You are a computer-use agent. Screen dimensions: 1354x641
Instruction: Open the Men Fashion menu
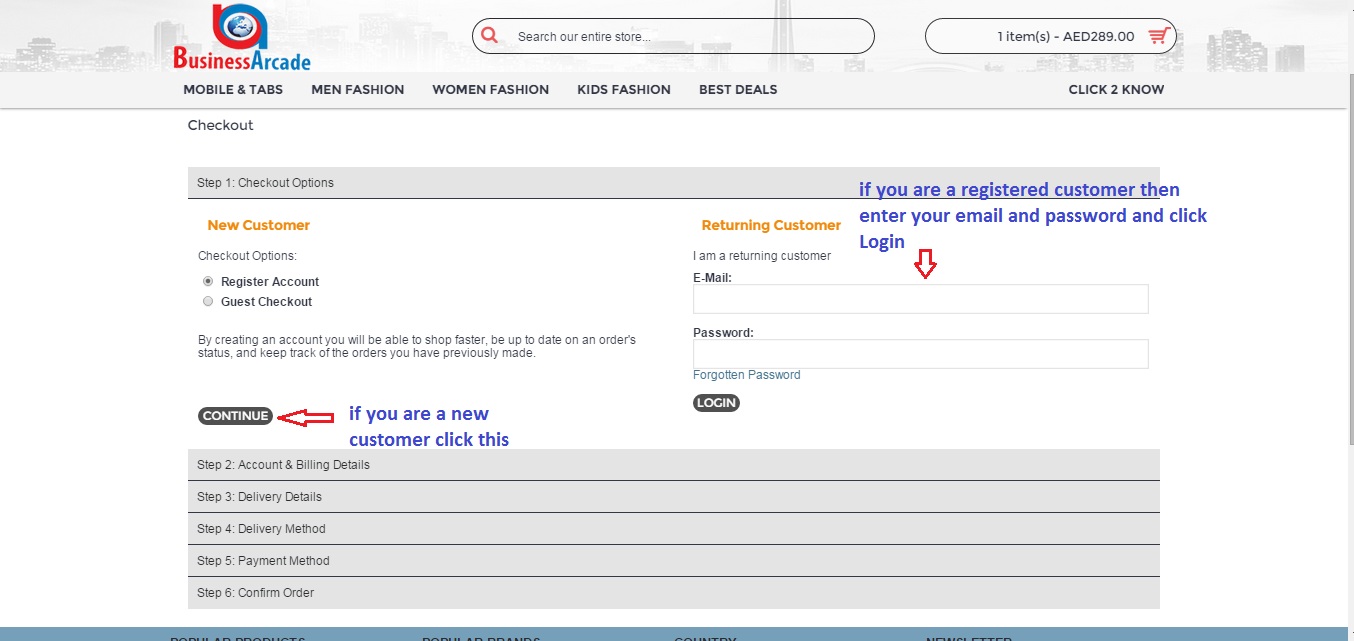(358, 89)
